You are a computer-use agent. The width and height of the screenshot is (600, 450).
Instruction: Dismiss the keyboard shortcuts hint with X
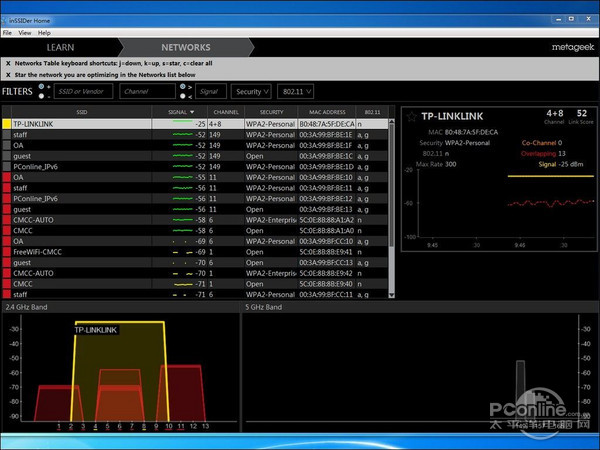(8, 62)
